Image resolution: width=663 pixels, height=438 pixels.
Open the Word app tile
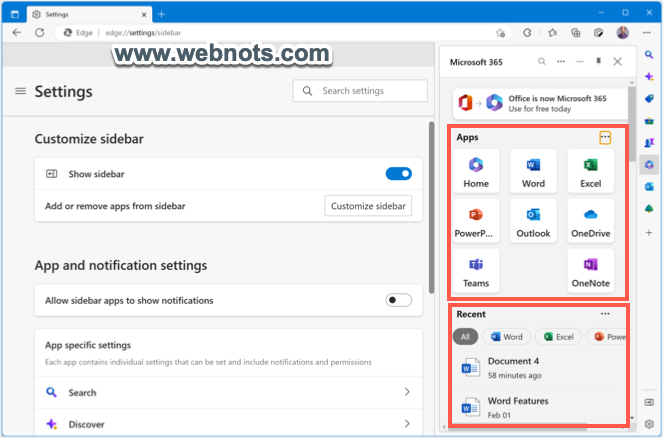(533, 171)
